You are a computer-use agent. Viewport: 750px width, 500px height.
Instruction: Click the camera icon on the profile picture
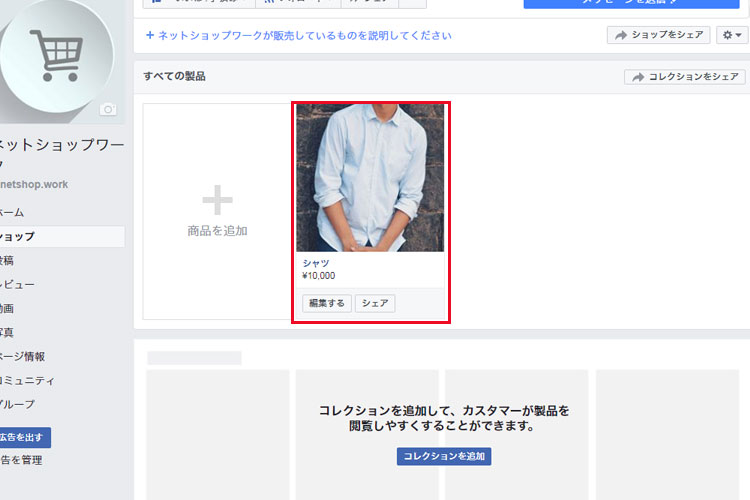pyautogui.click(x=108, y=110)
